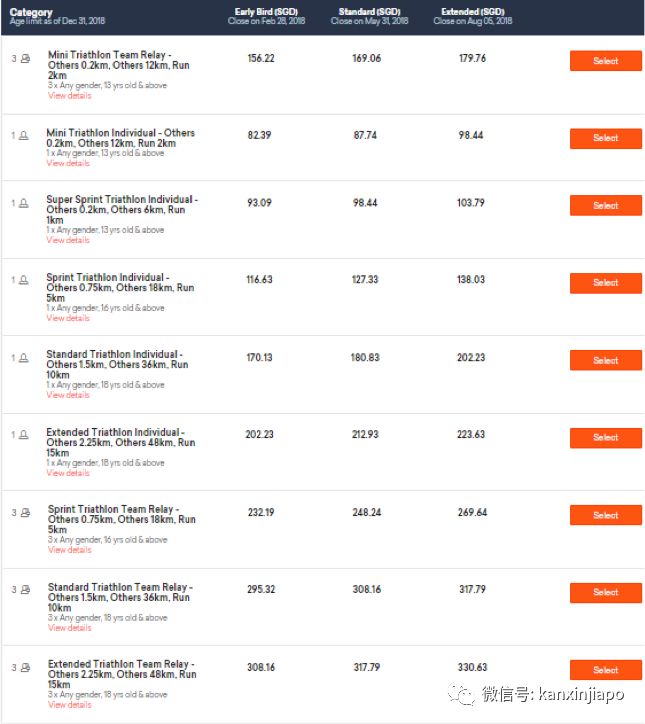Select the Mini Triathlon Team Relay category

605,61
